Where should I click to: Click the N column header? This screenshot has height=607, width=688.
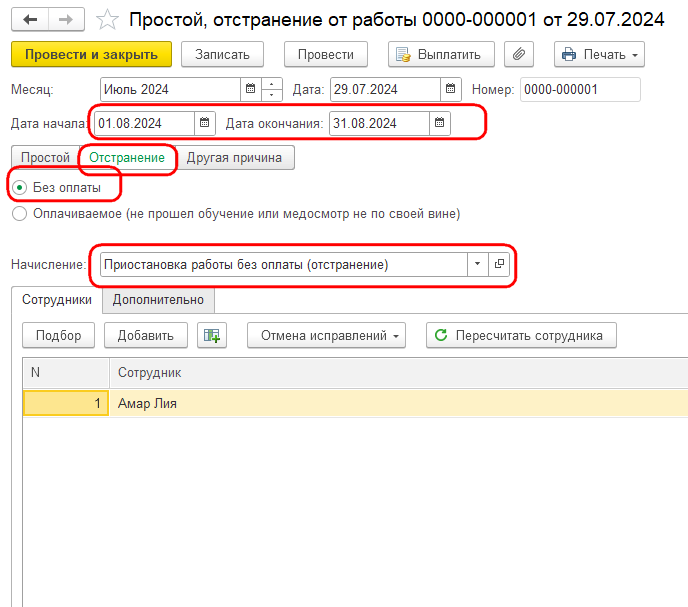coord(66,373)
